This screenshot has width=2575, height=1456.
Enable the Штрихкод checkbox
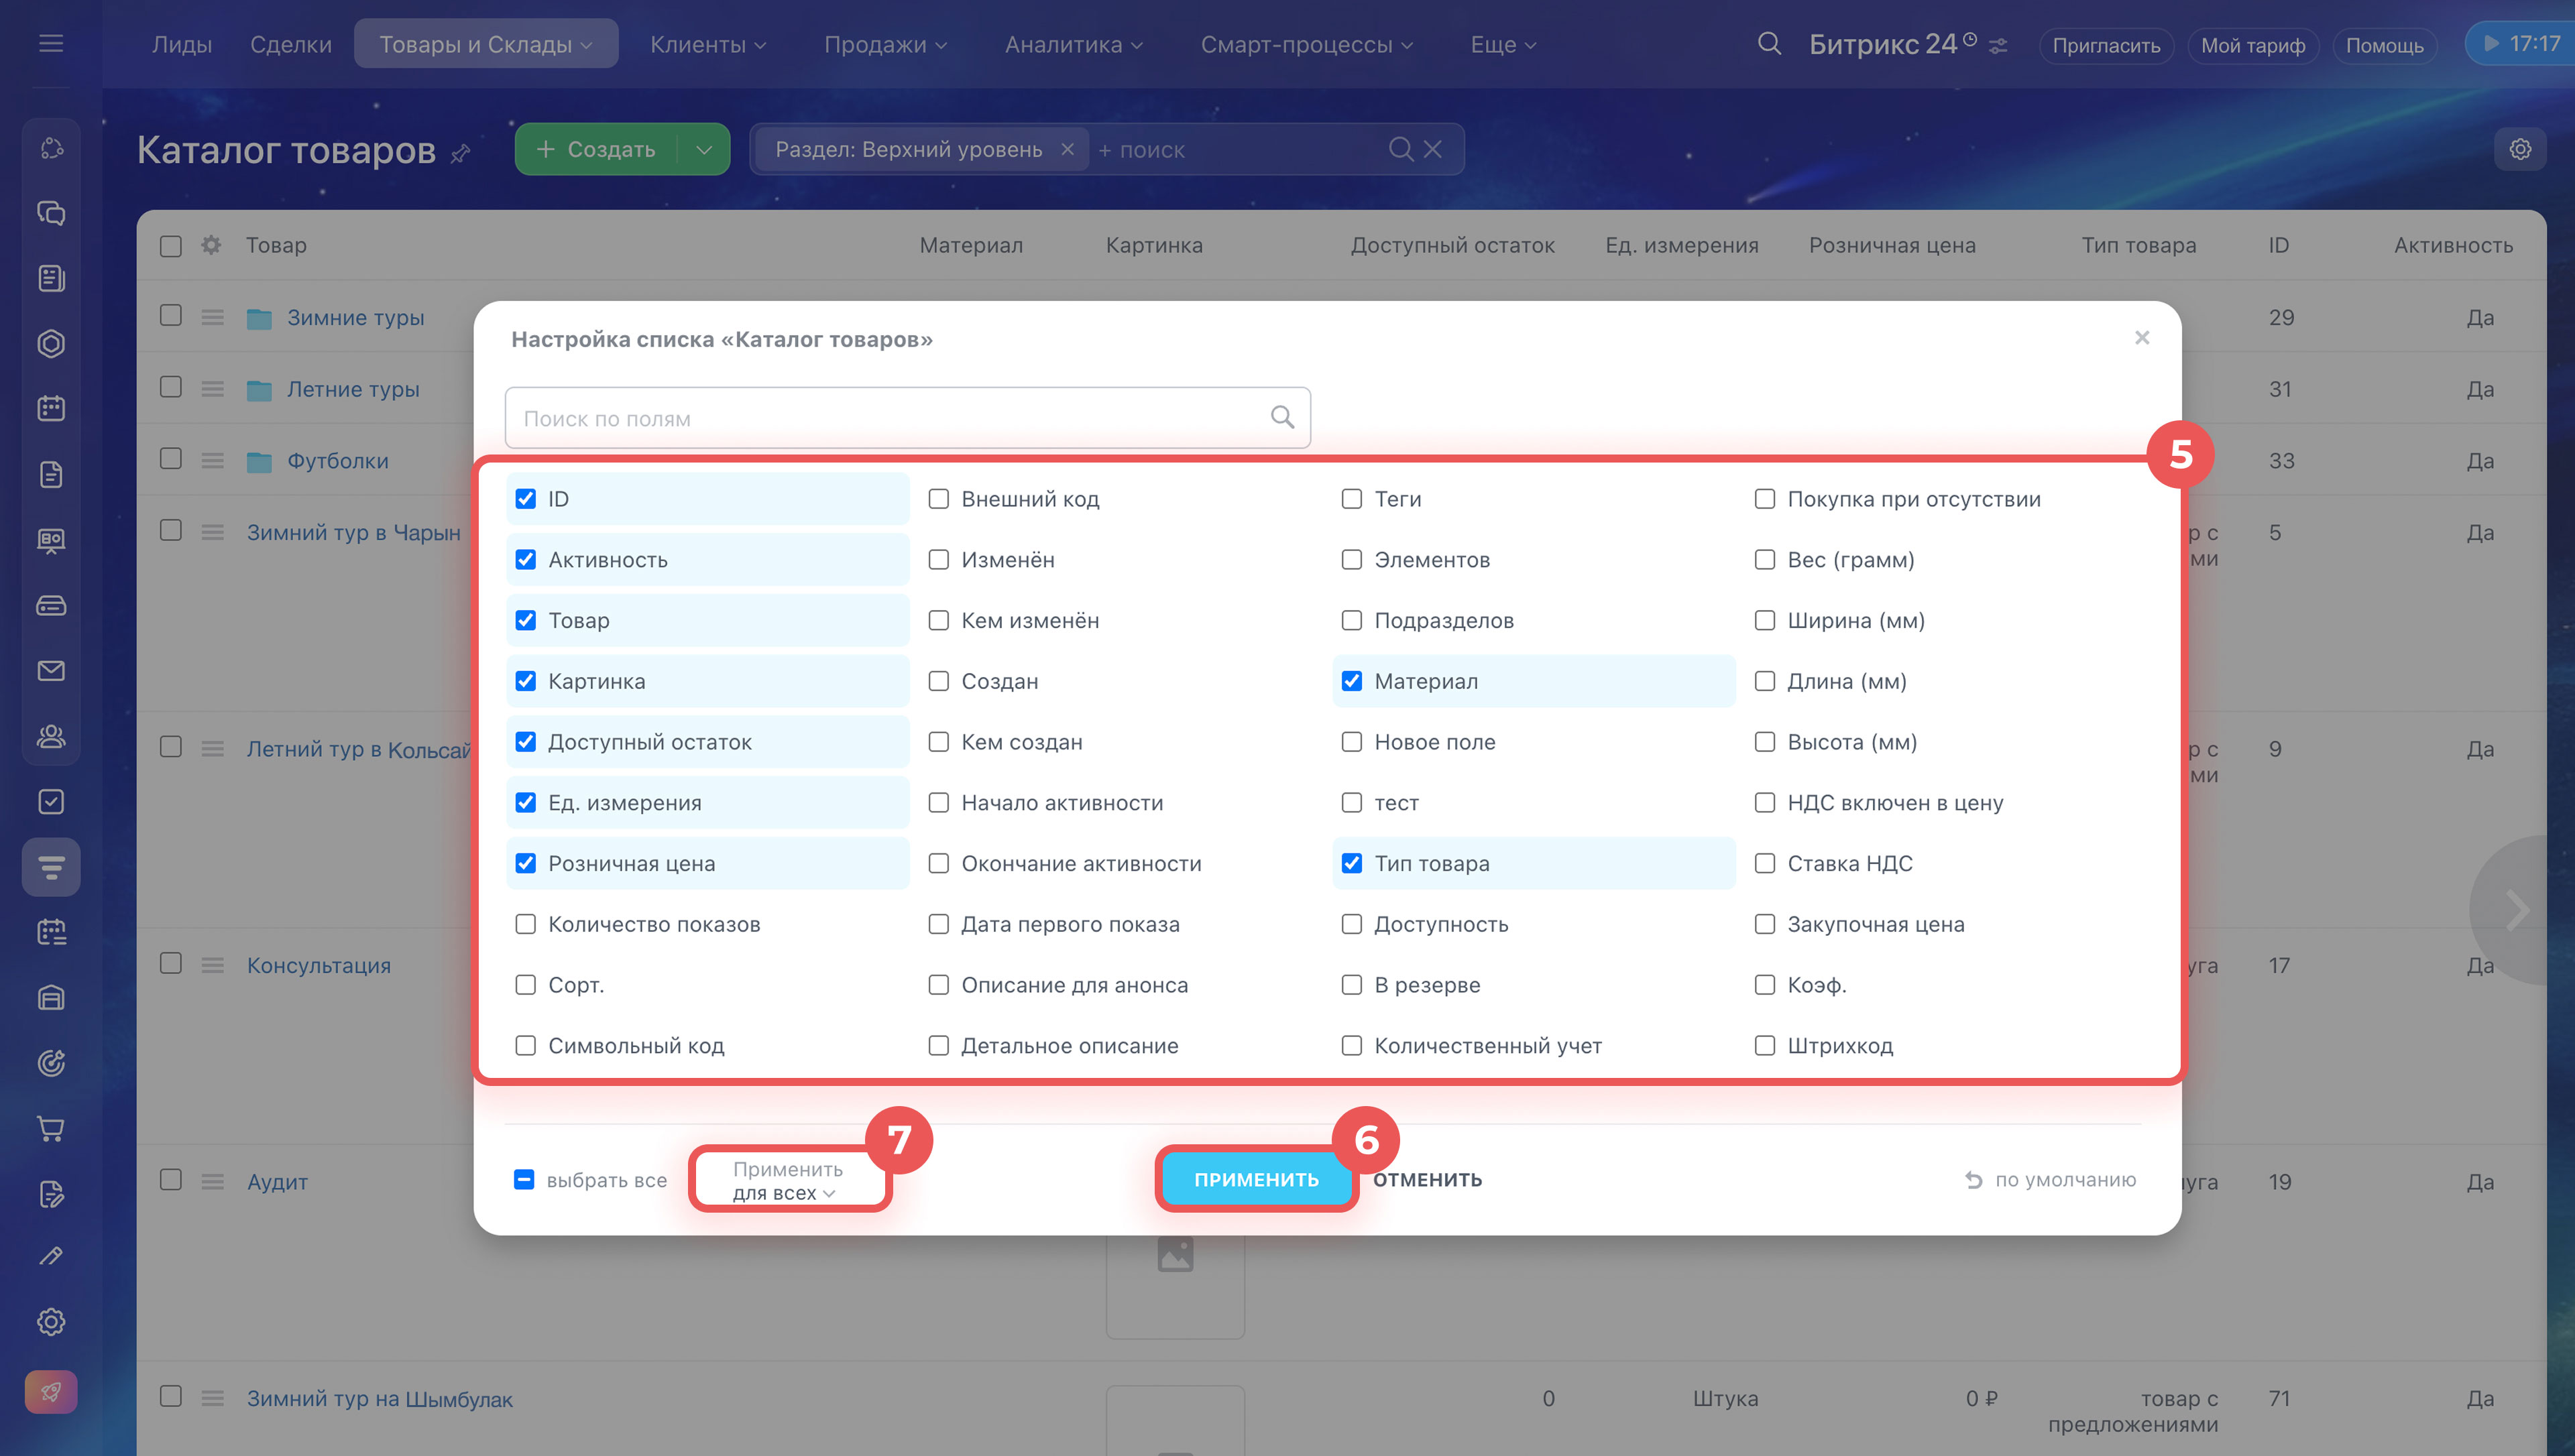pyautogui.click(x=1764, y=1045)
